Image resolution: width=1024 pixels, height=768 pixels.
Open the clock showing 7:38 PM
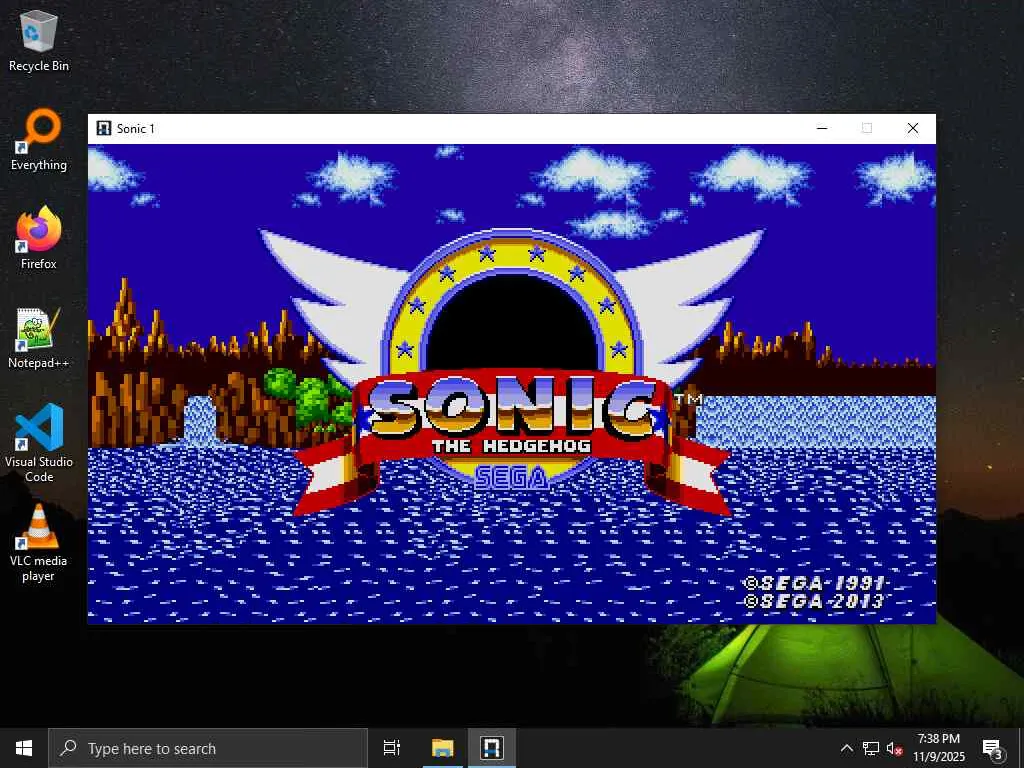coord(938,748)
